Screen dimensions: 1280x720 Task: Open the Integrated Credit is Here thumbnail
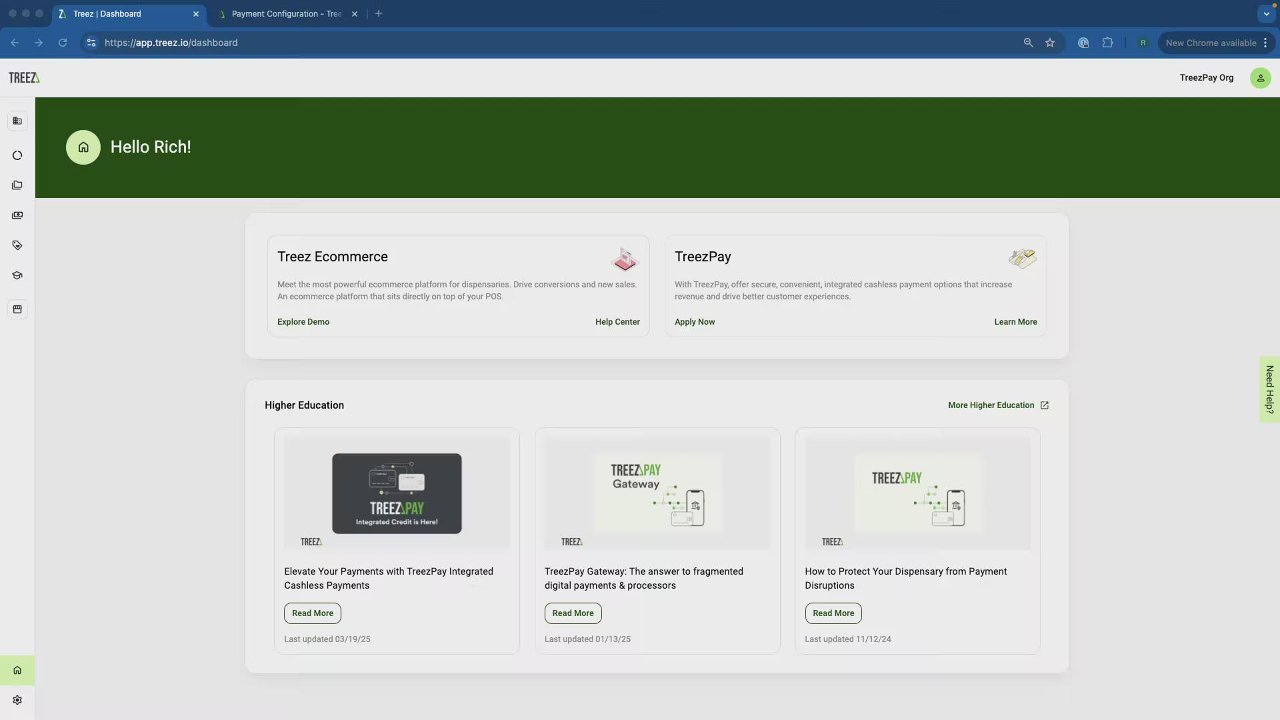point(397,493)
